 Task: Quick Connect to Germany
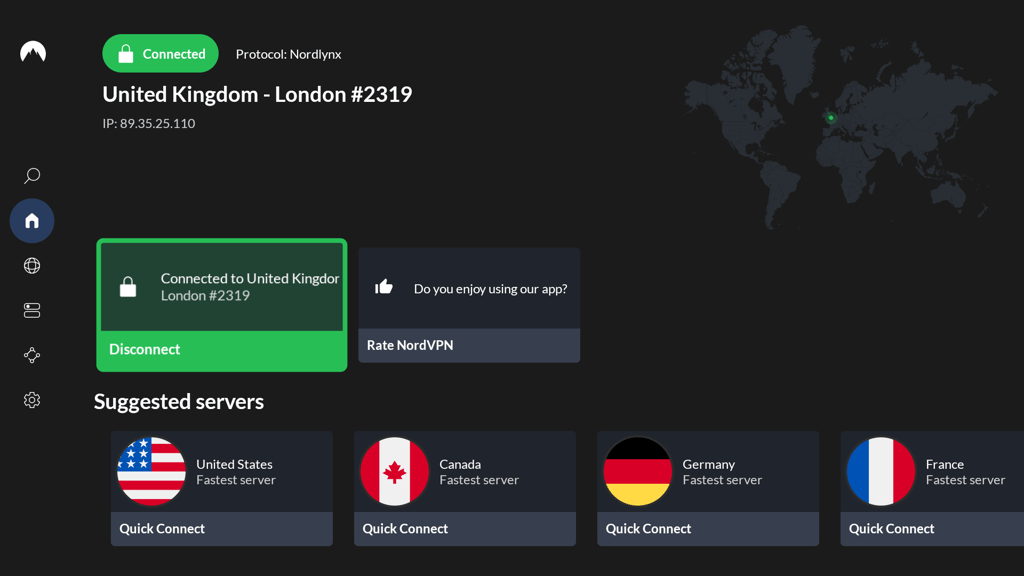708,528
